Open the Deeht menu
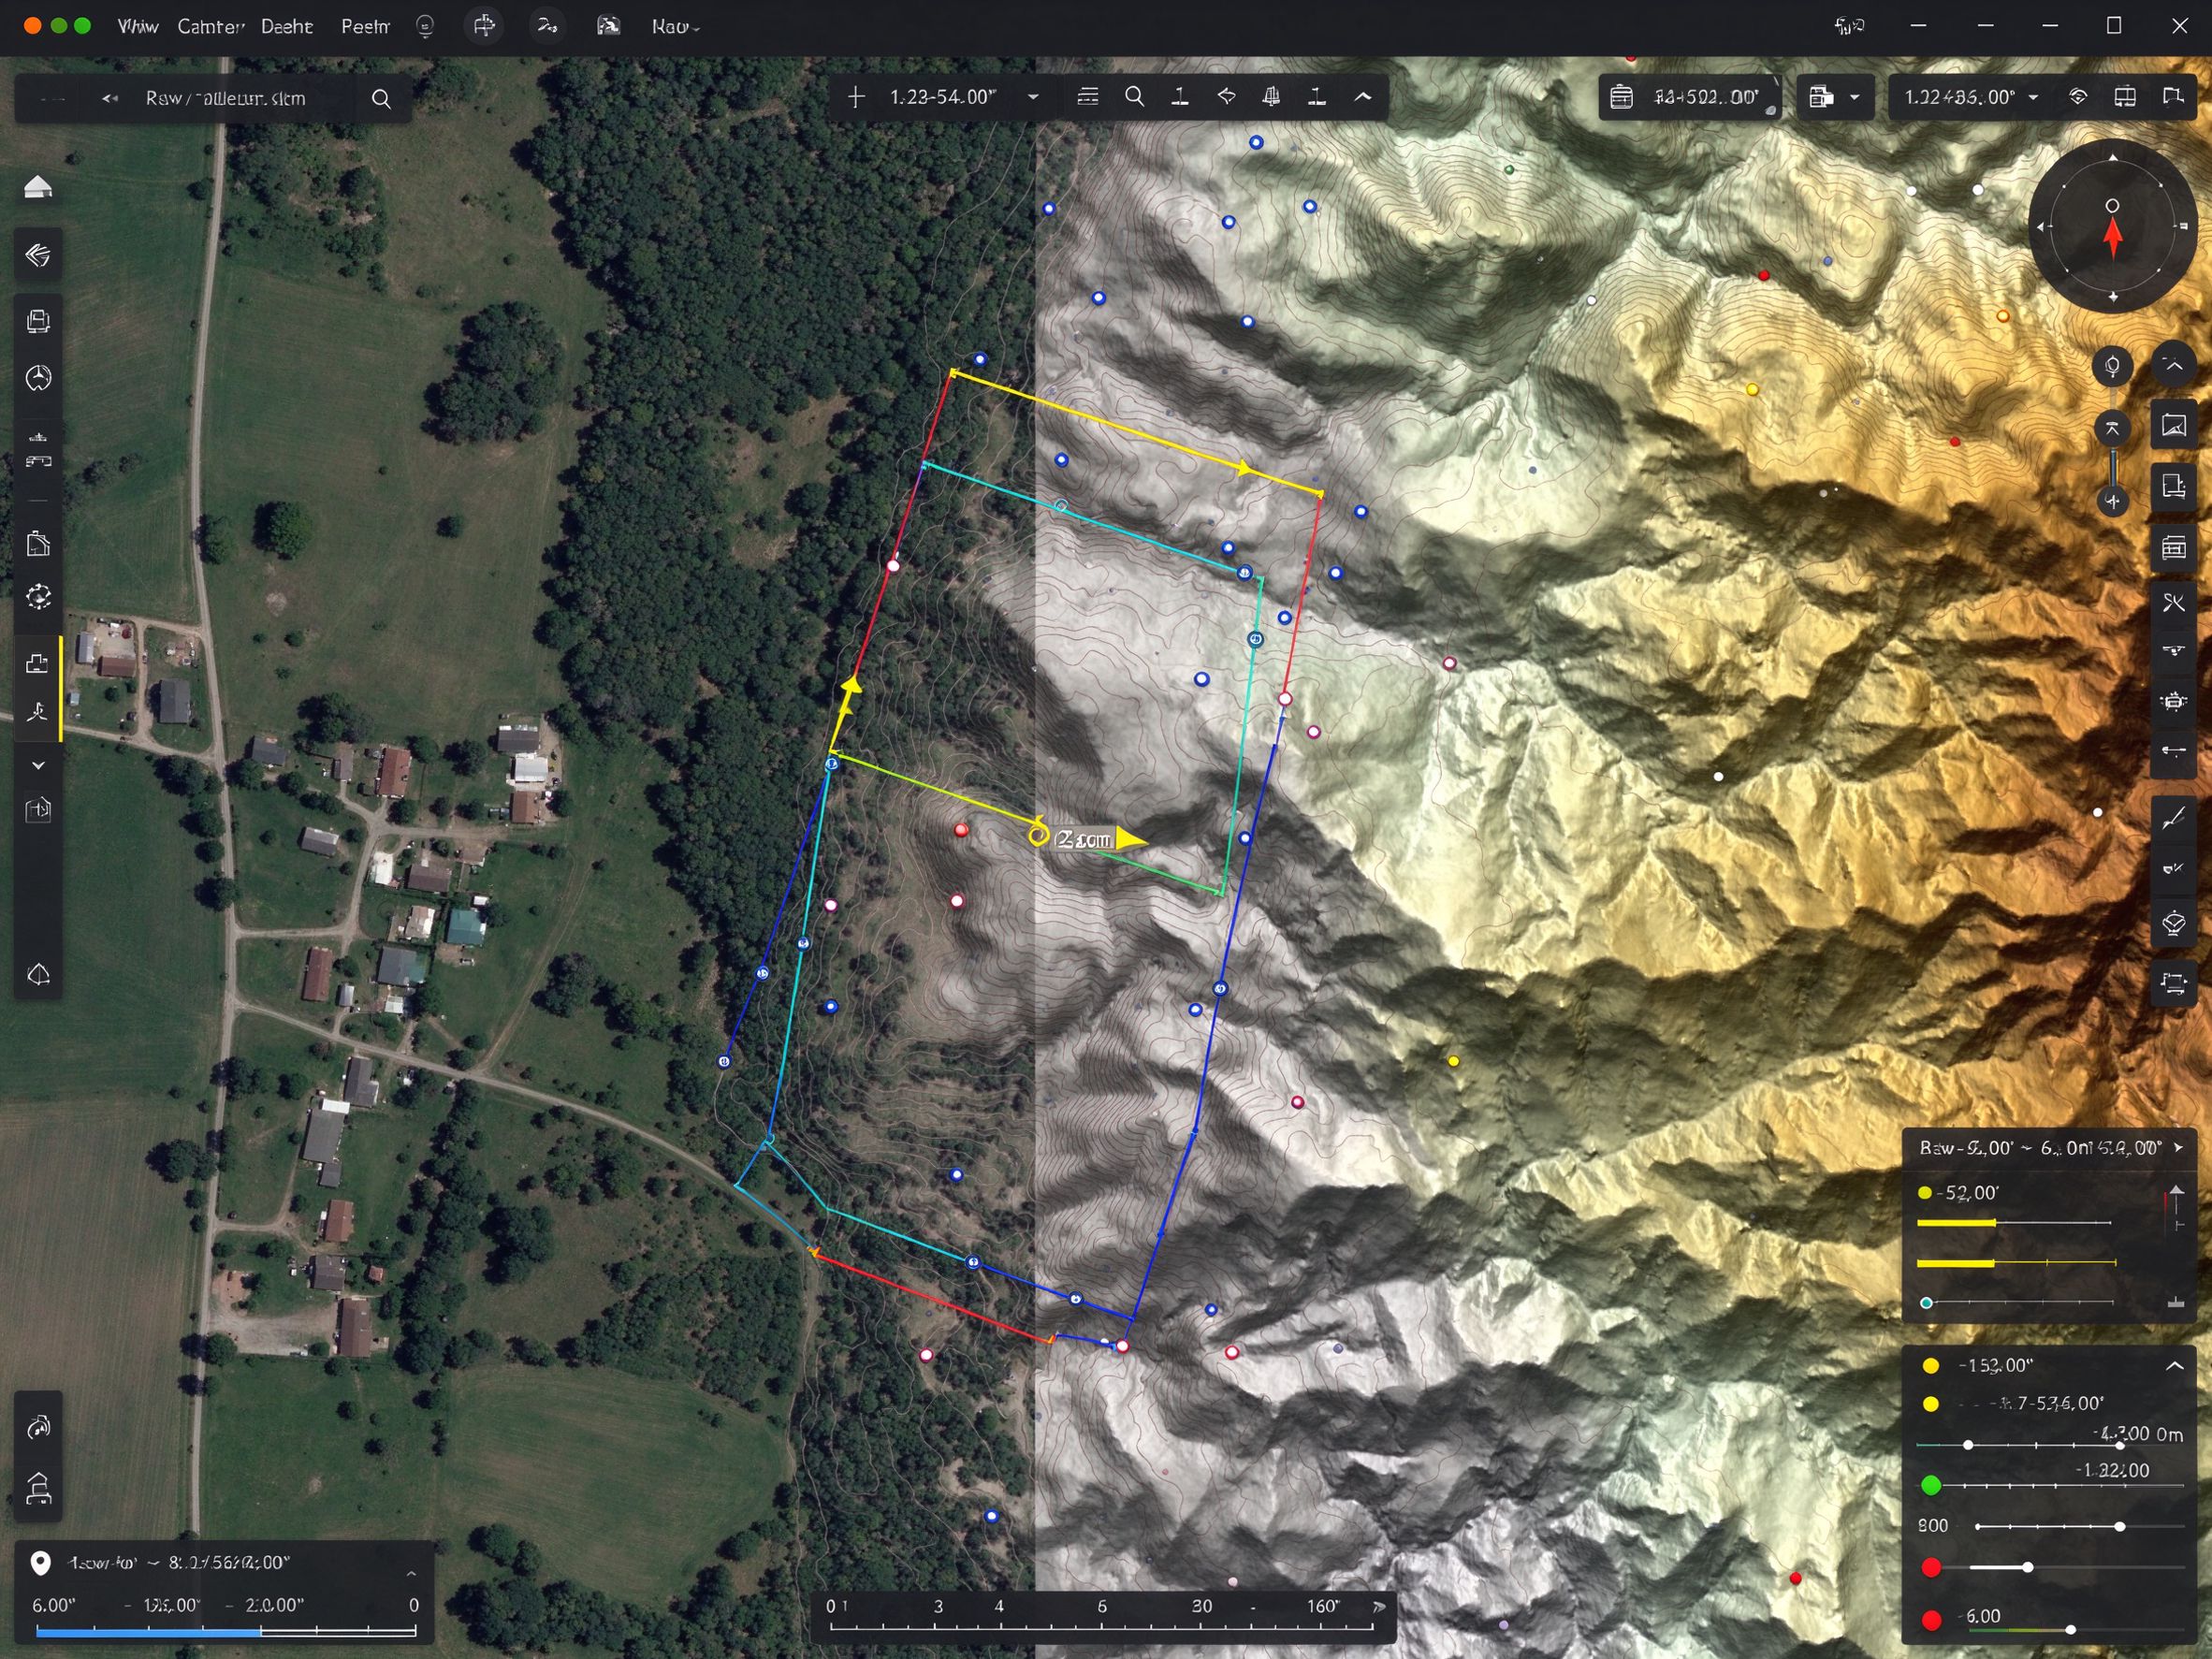The image size is (2212, 1659). coord(287,27)
